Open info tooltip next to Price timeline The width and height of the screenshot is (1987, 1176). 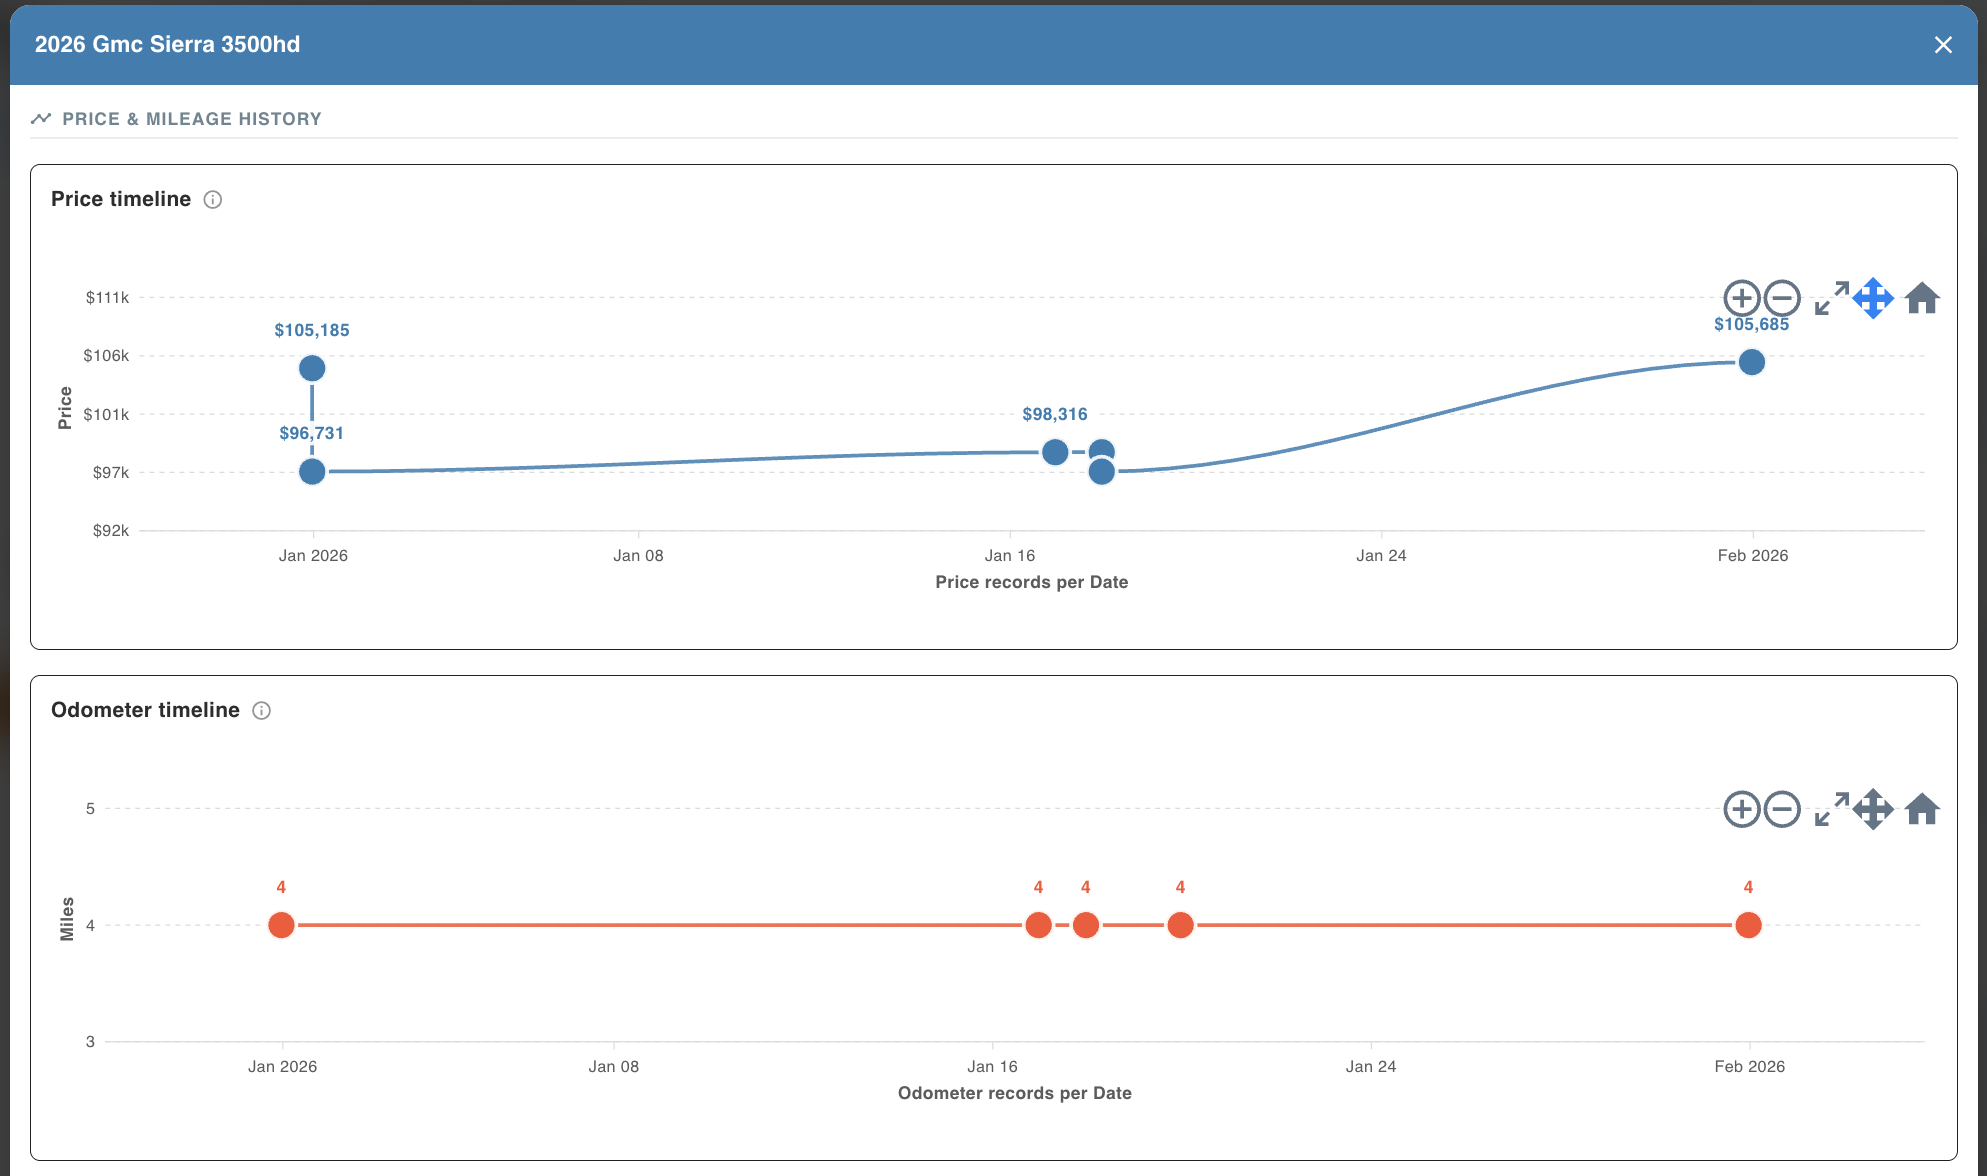pos(213,200)
